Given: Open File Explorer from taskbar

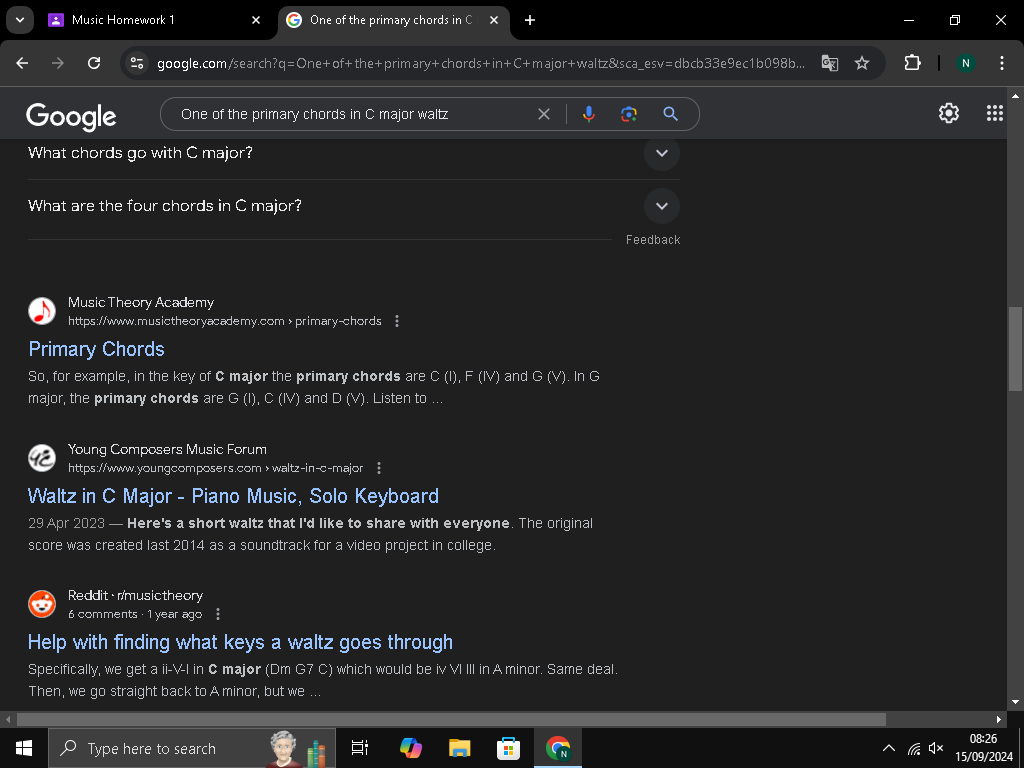Looking at the screenshot, I should tap(460, 748).
